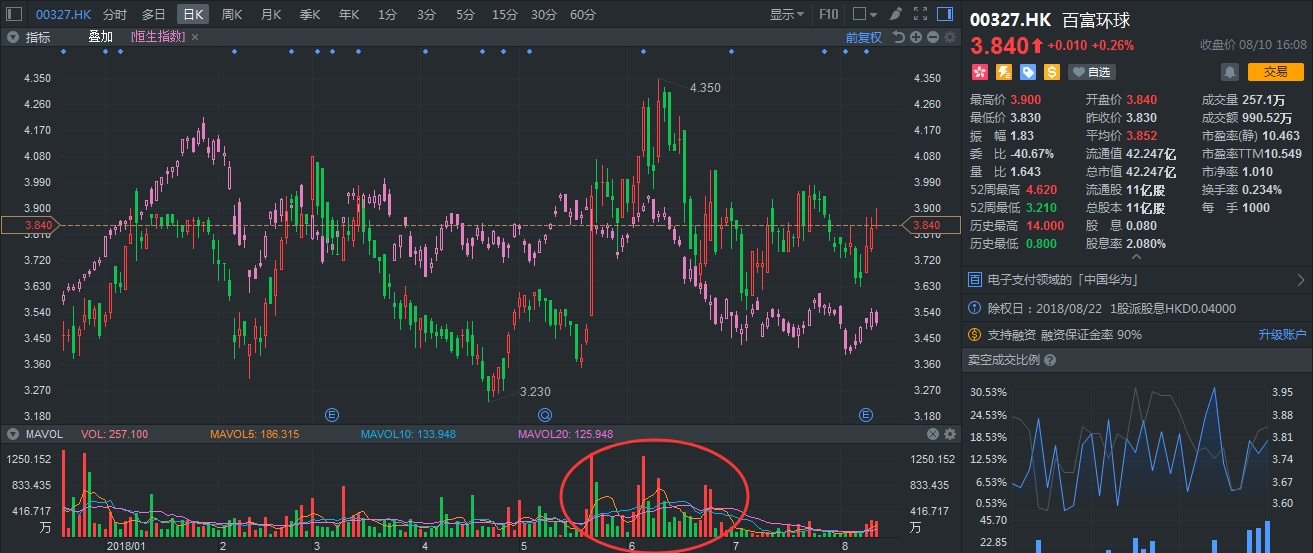Screen dimensions: 1313x553
Task: Toggle 前复权 price adjustment
Action: pos(863,37)
